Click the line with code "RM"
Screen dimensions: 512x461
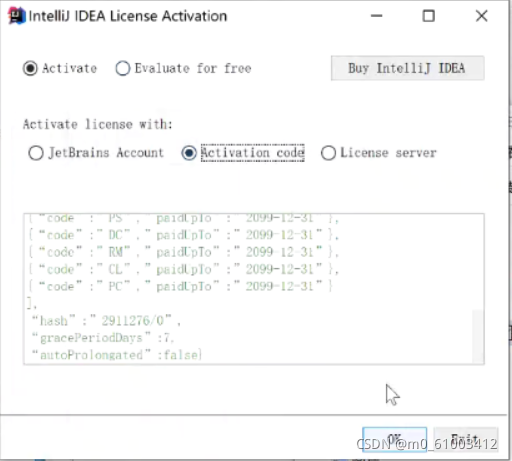[184, 252]
